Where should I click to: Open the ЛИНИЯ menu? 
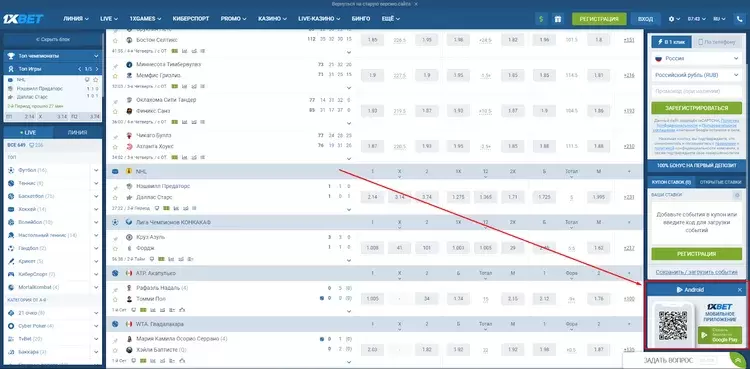coord(76,19)
